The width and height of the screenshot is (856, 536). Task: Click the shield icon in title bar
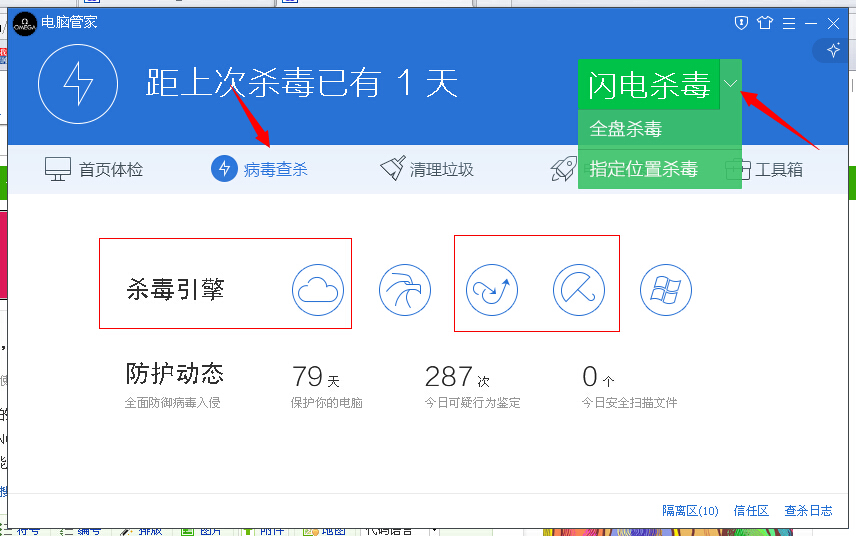[x=741, y=23]
